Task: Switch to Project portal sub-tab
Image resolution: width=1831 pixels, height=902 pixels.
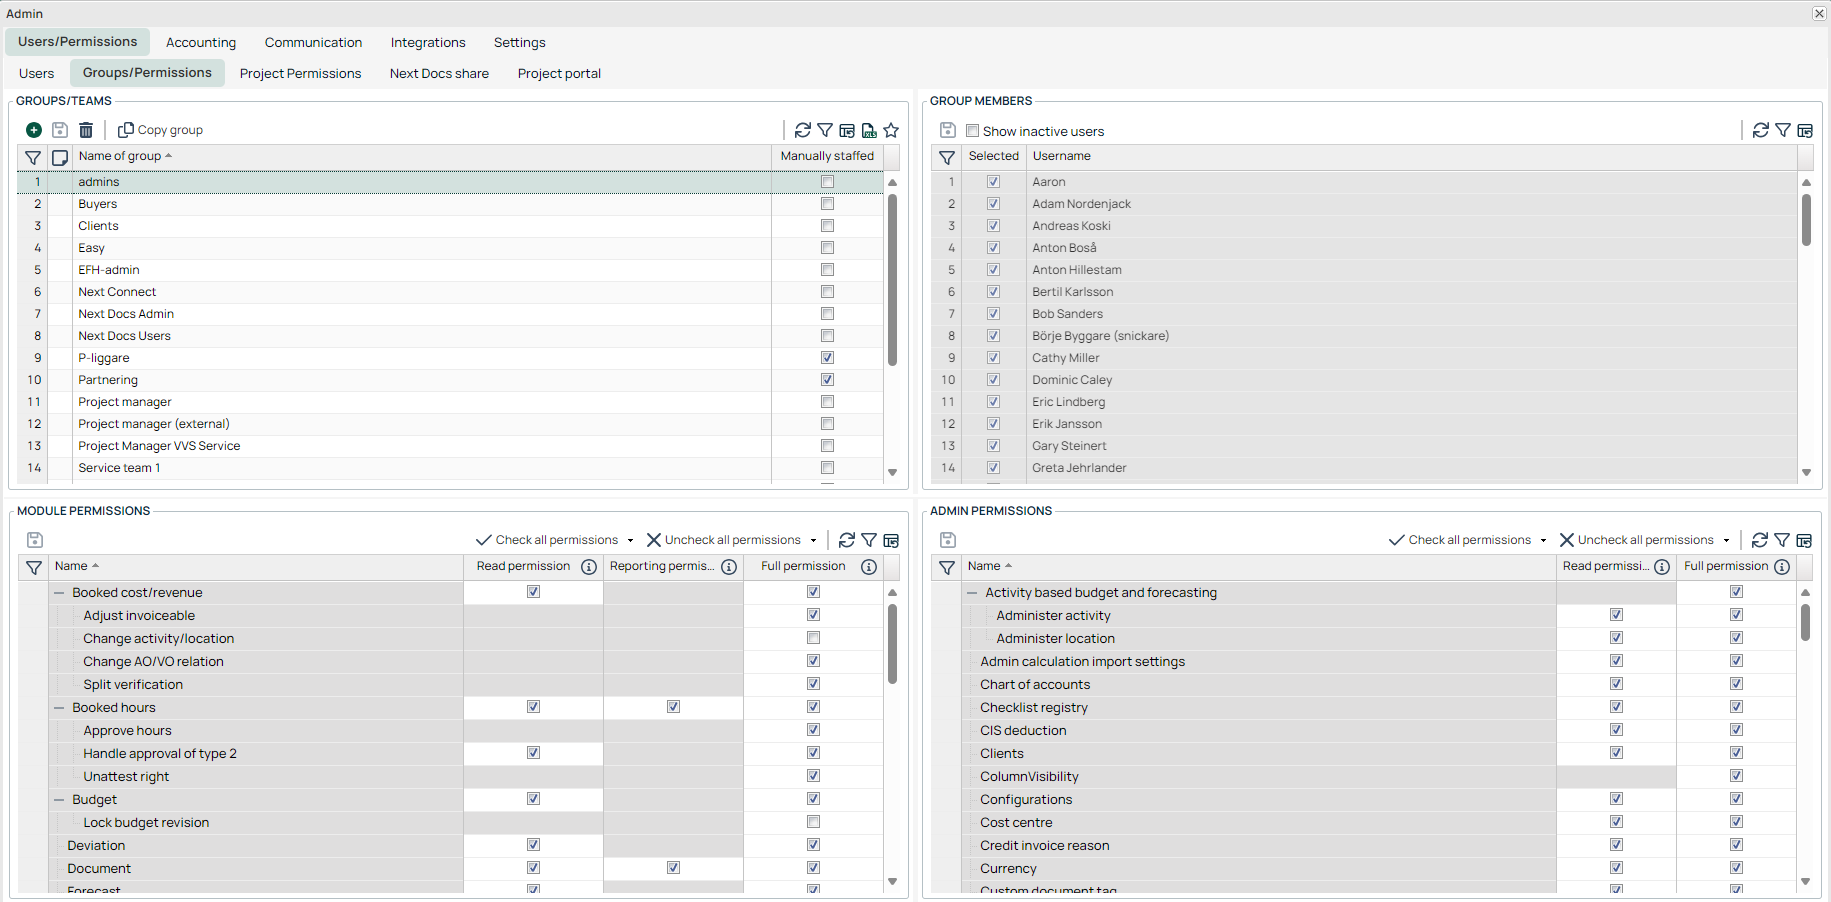Action: coord(559,74)
